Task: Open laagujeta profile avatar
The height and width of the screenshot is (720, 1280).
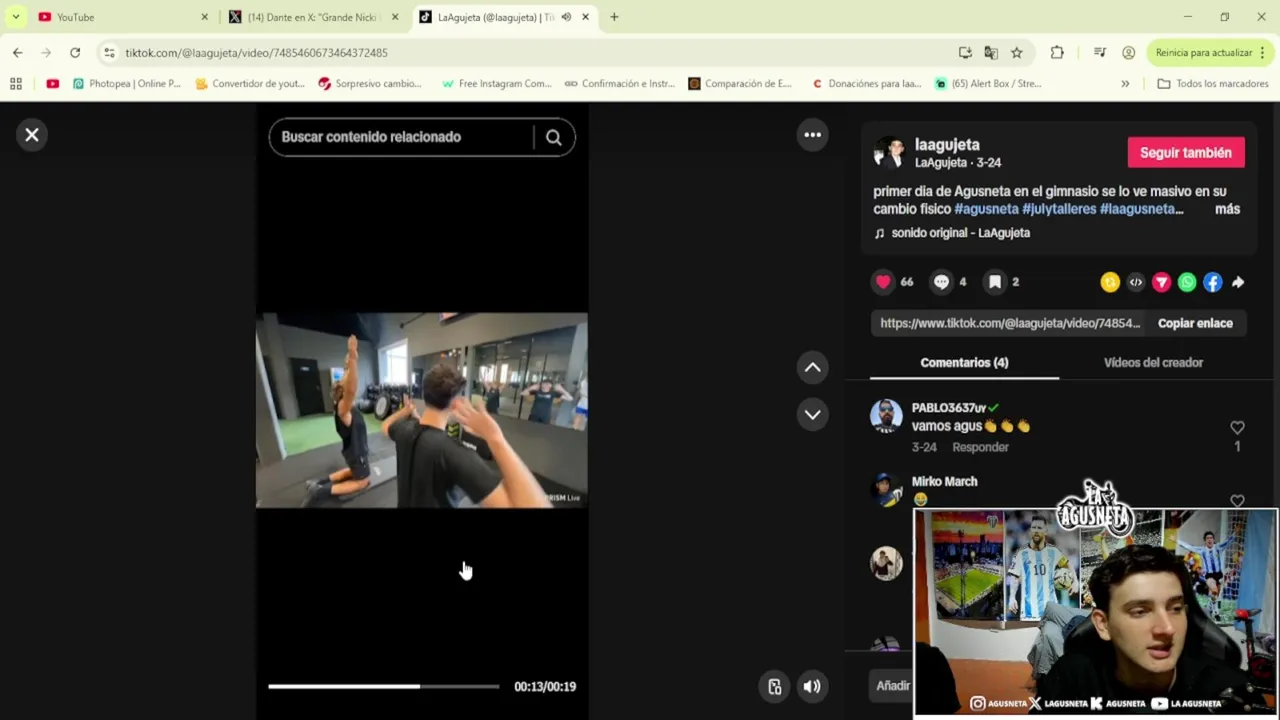Action: pyautogui.click(x=889, y=152)
